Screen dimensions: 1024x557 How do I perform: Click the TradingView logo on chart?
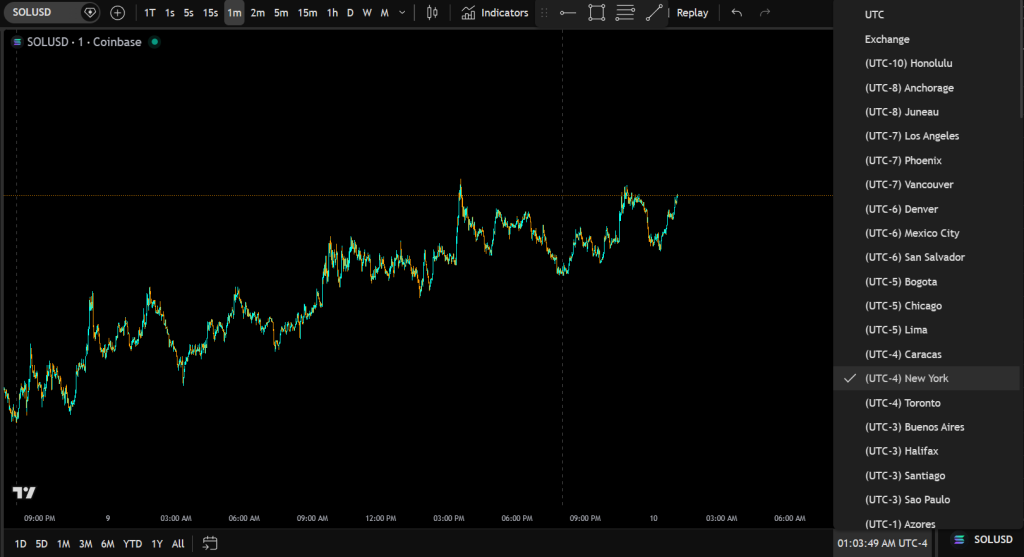click(x=24, y=492)
